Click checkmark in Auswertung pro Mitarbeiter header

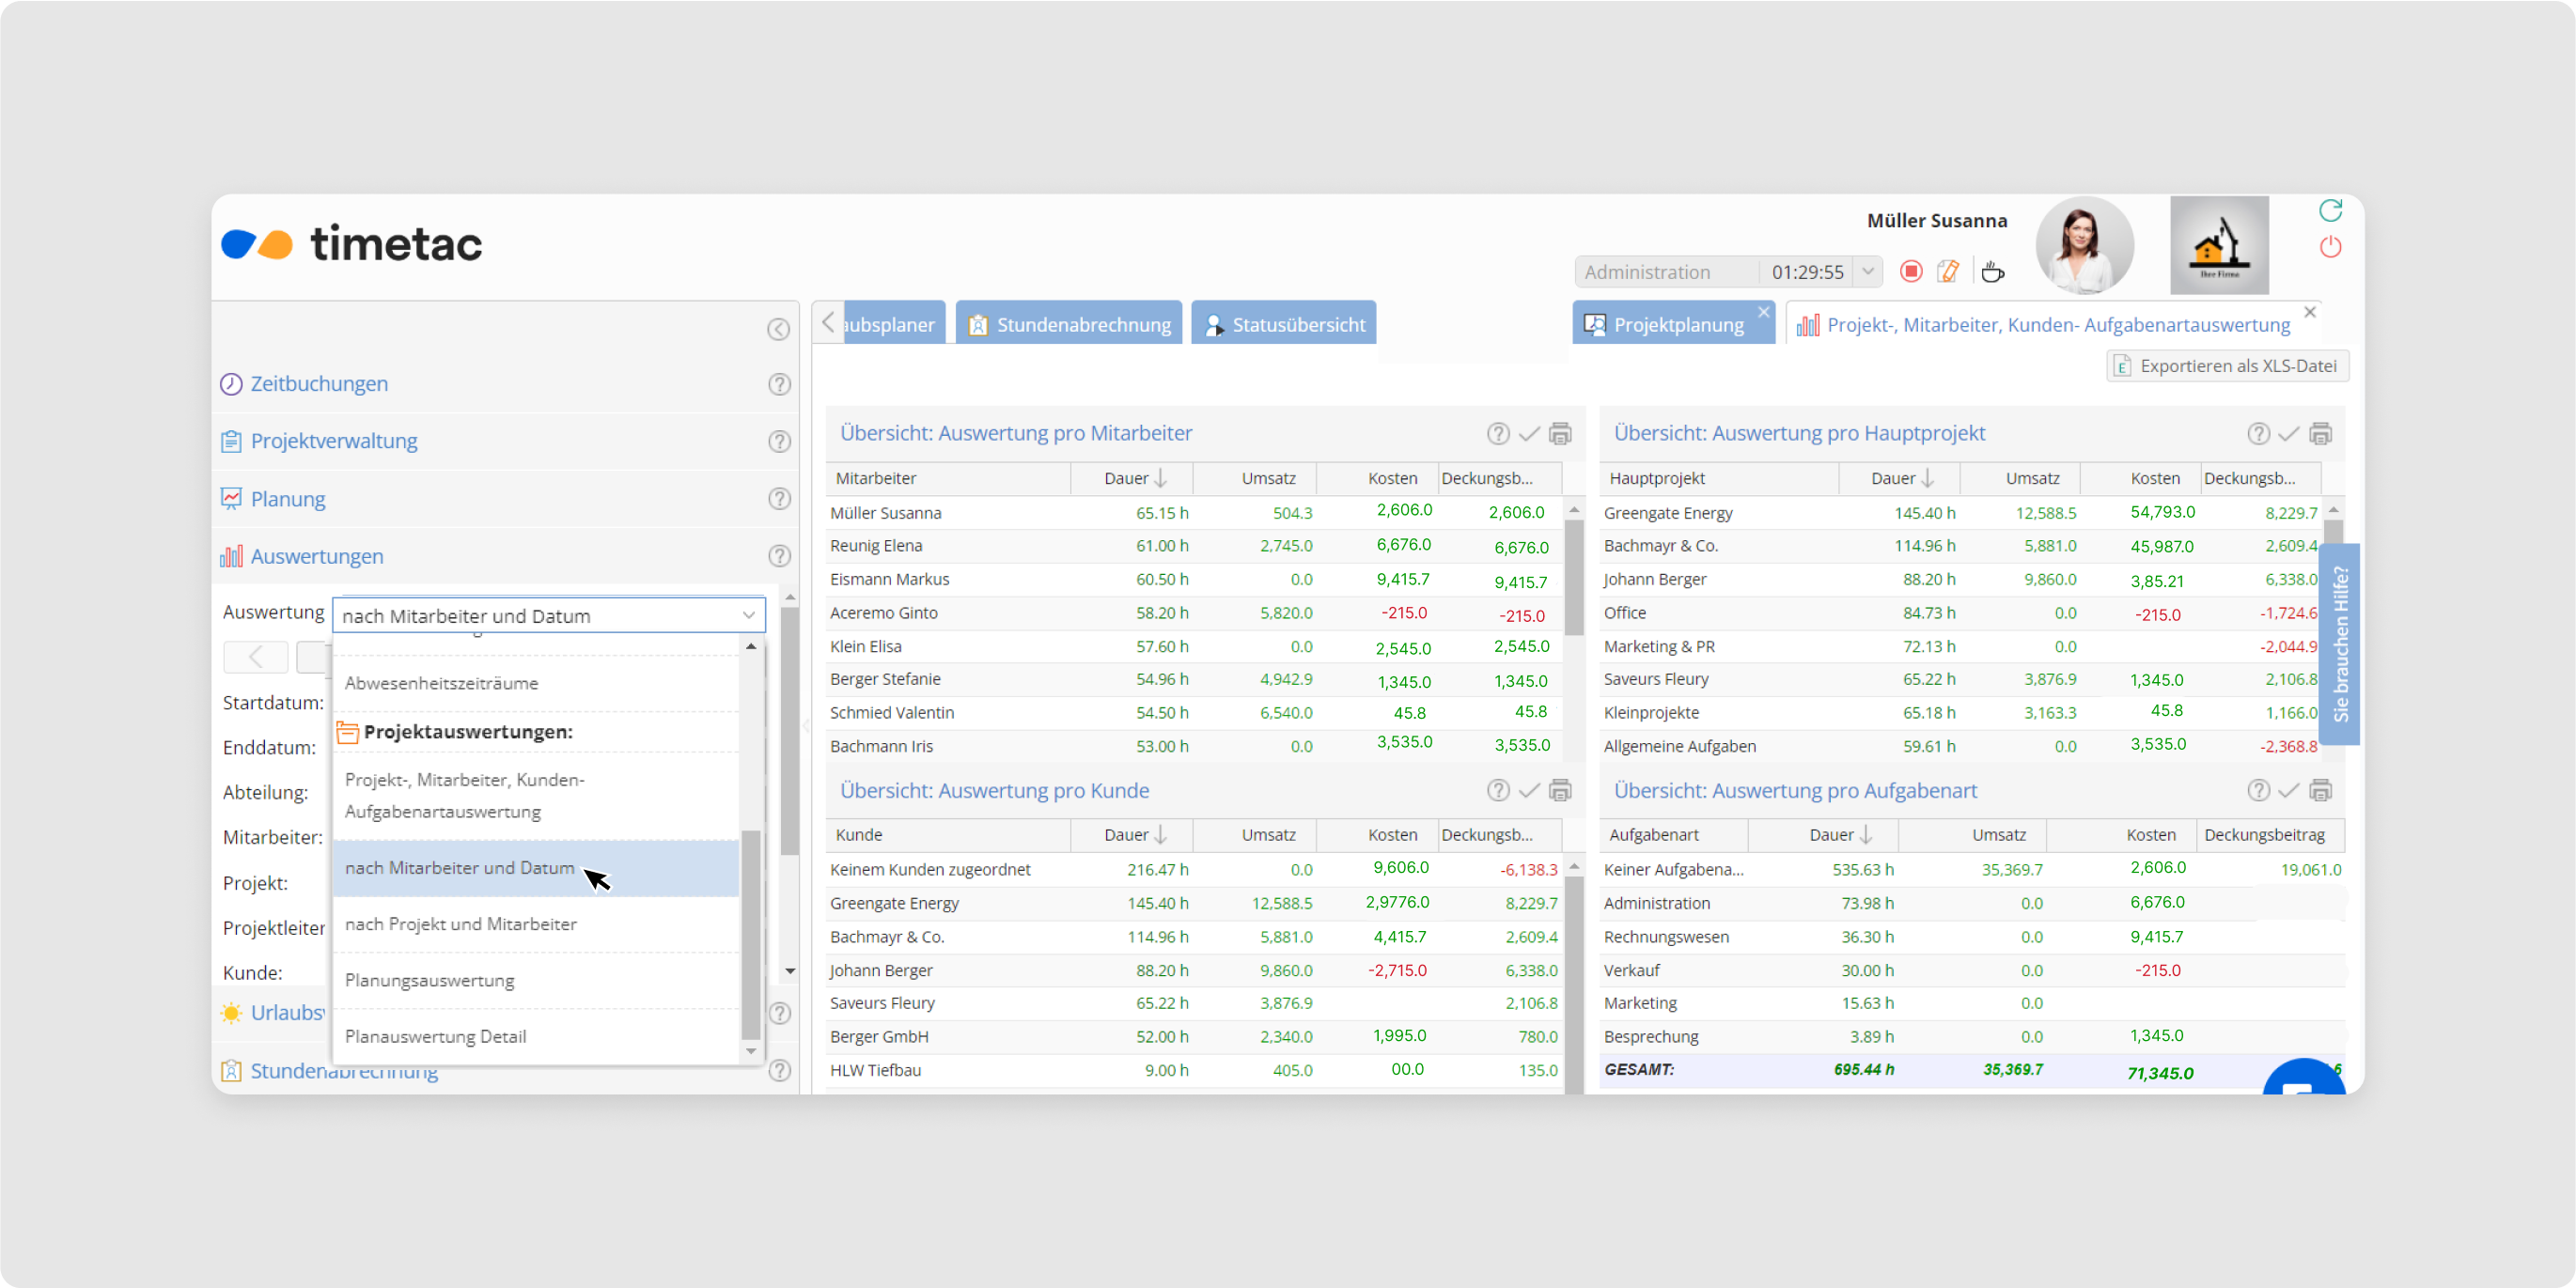(1529, 434)
